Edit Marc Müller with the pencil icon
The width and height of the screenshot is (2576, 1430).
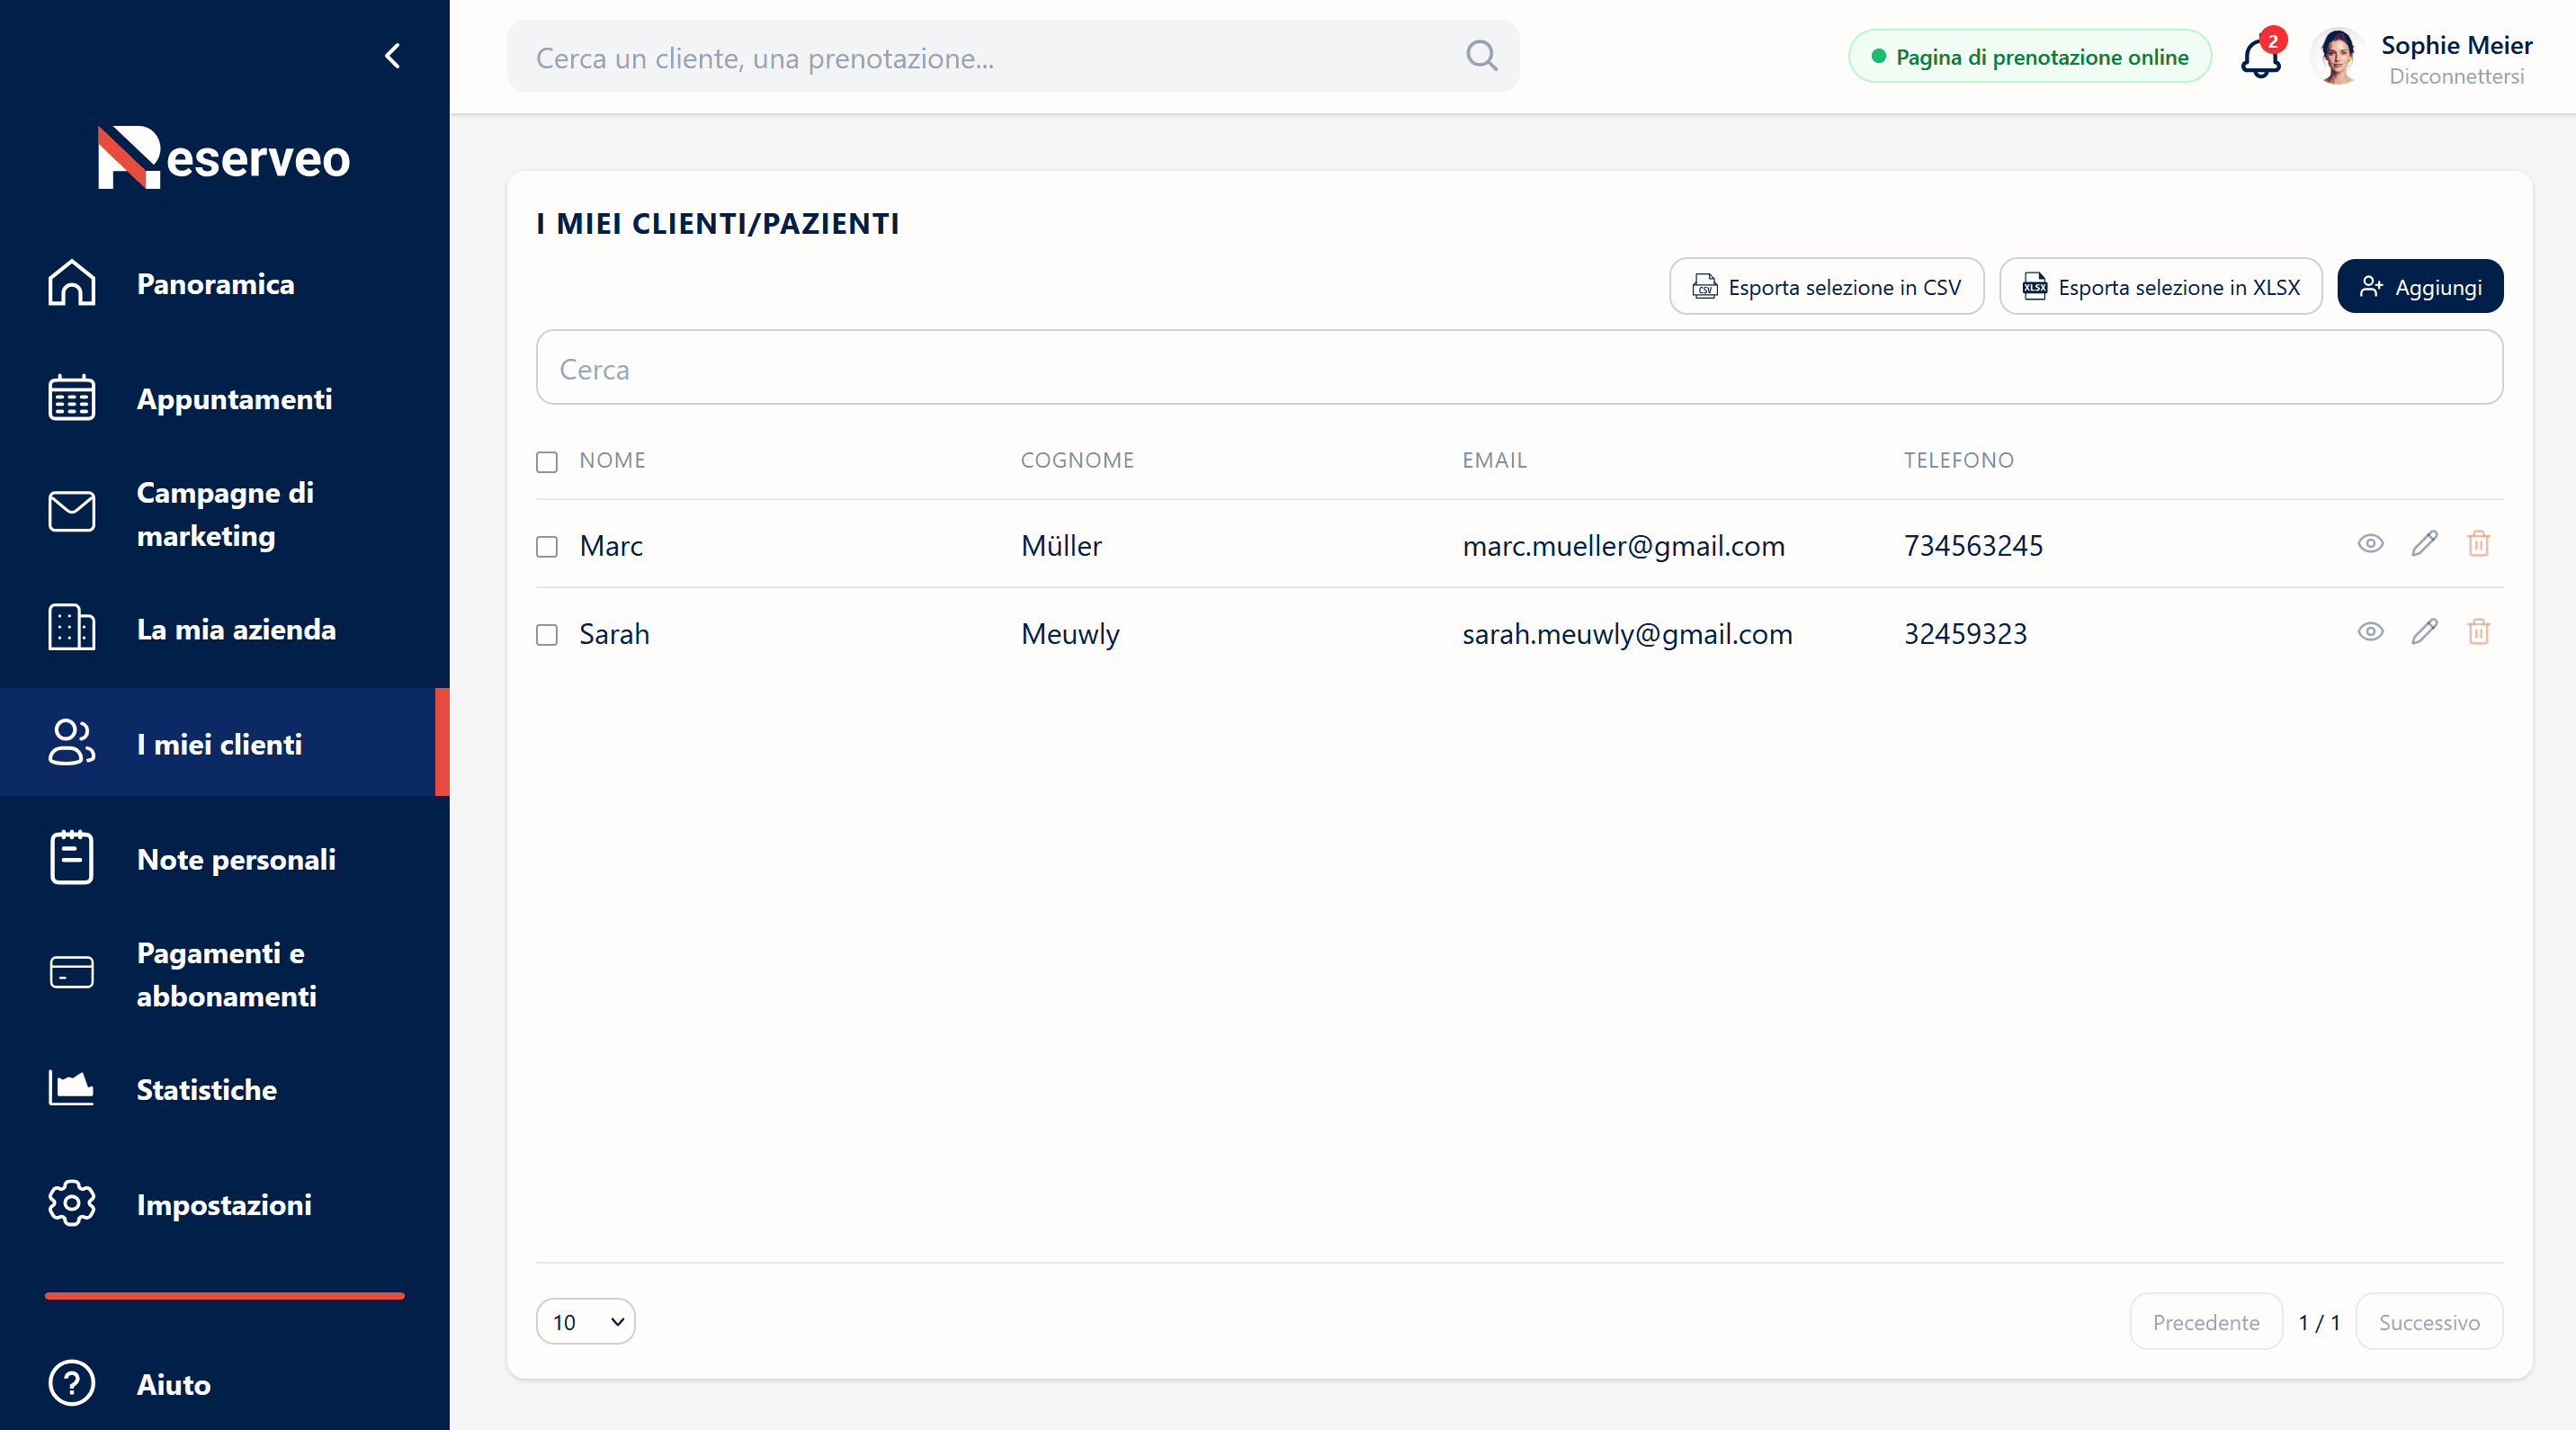tap(2424, 543)
